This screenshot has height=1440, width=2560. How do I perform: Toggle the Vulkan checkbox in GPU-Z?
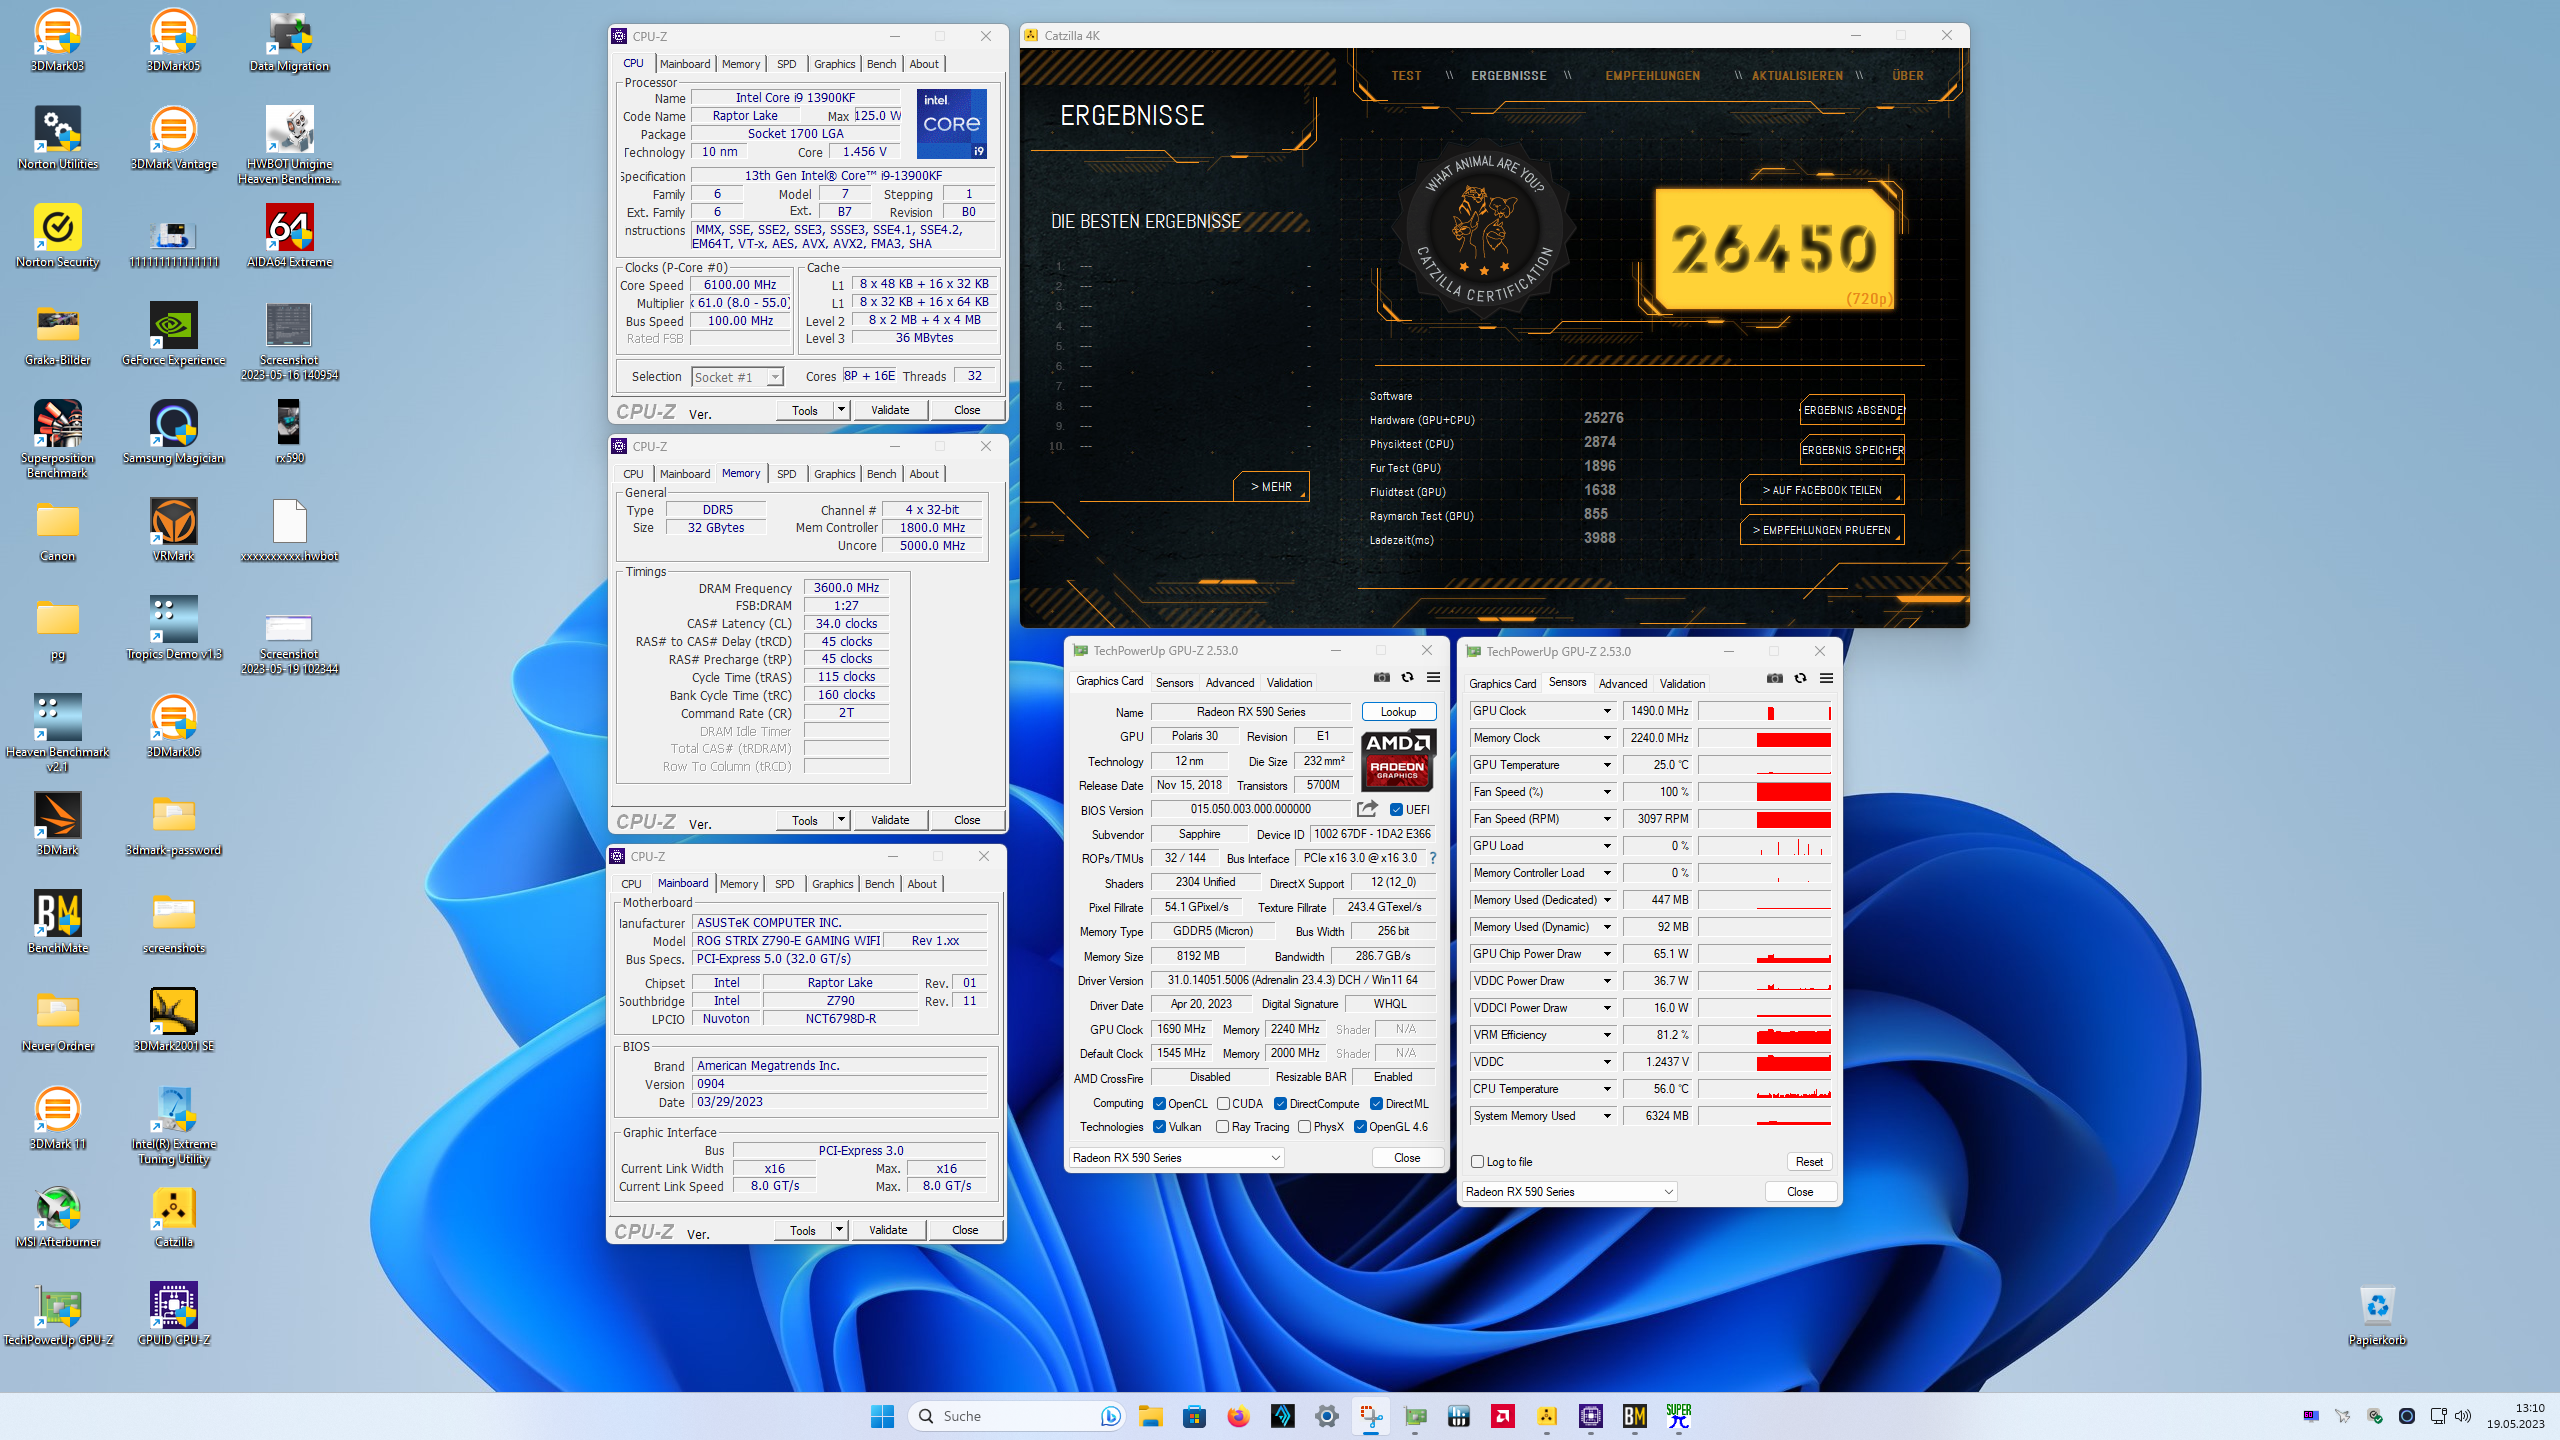coord(1159,1127)
